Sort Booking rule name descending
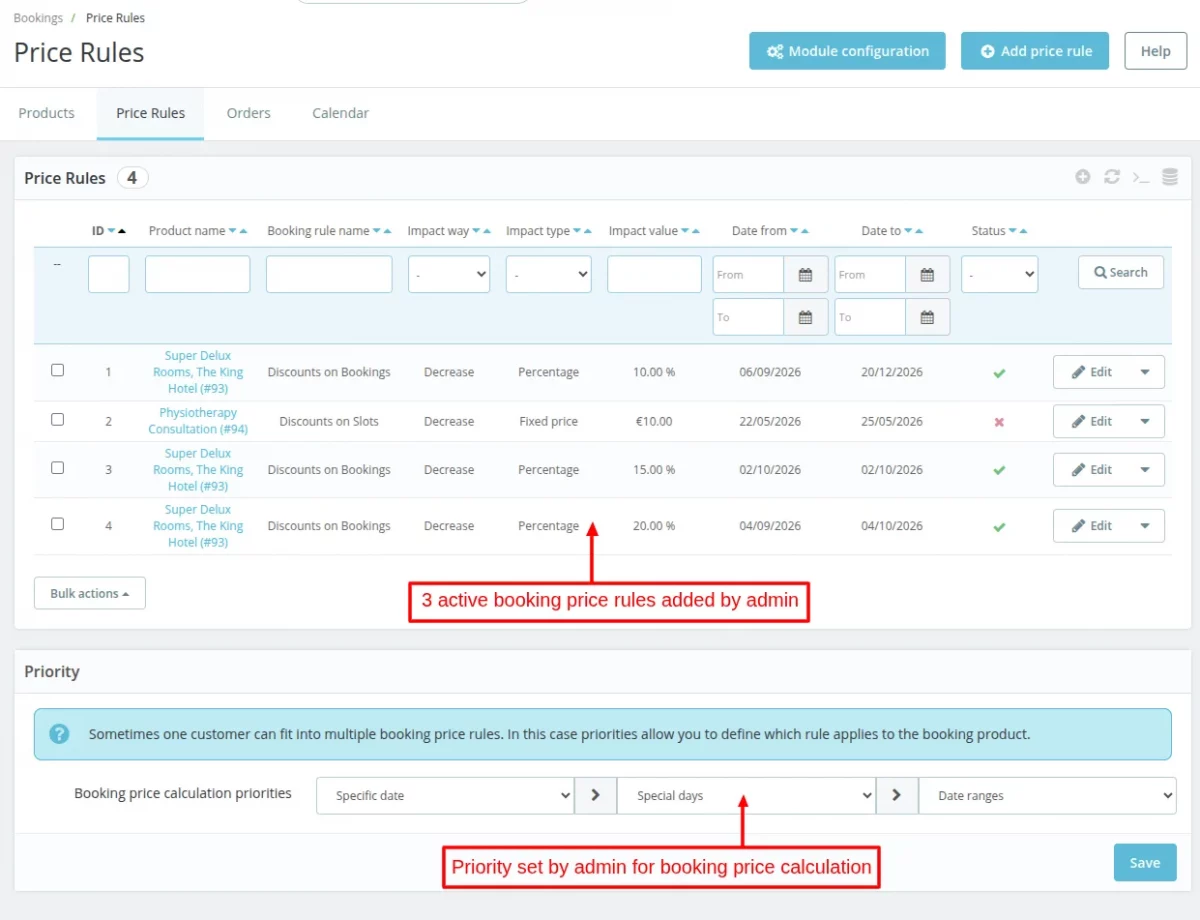1200x920 pixels. point(377,231)
